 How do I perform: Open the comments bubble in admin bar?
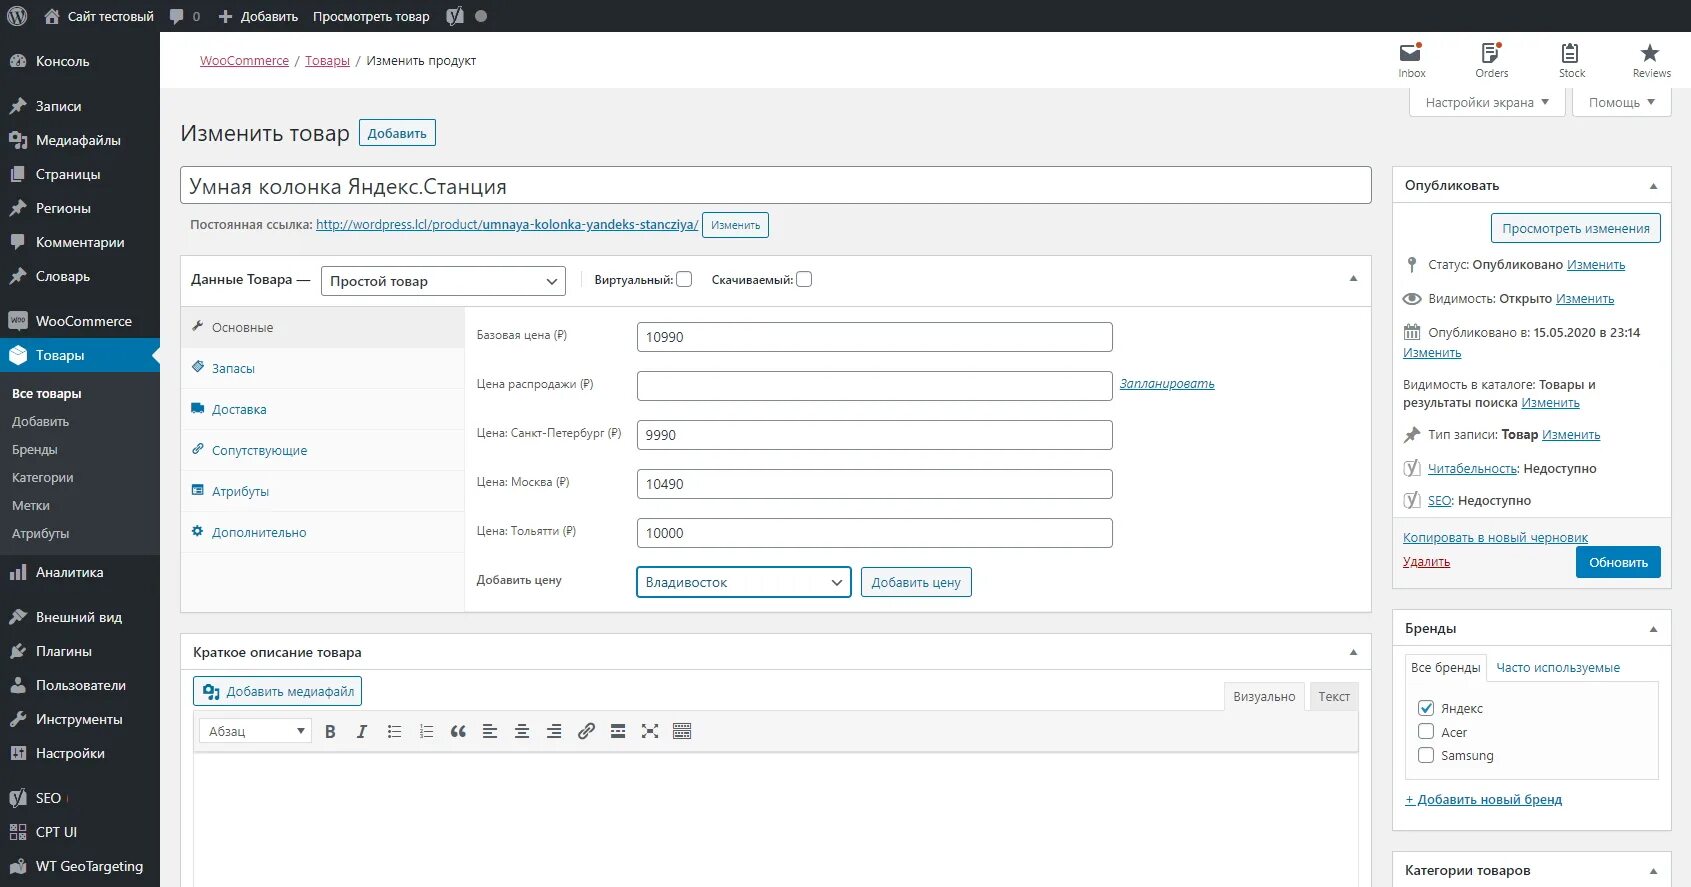click(184, 16)
